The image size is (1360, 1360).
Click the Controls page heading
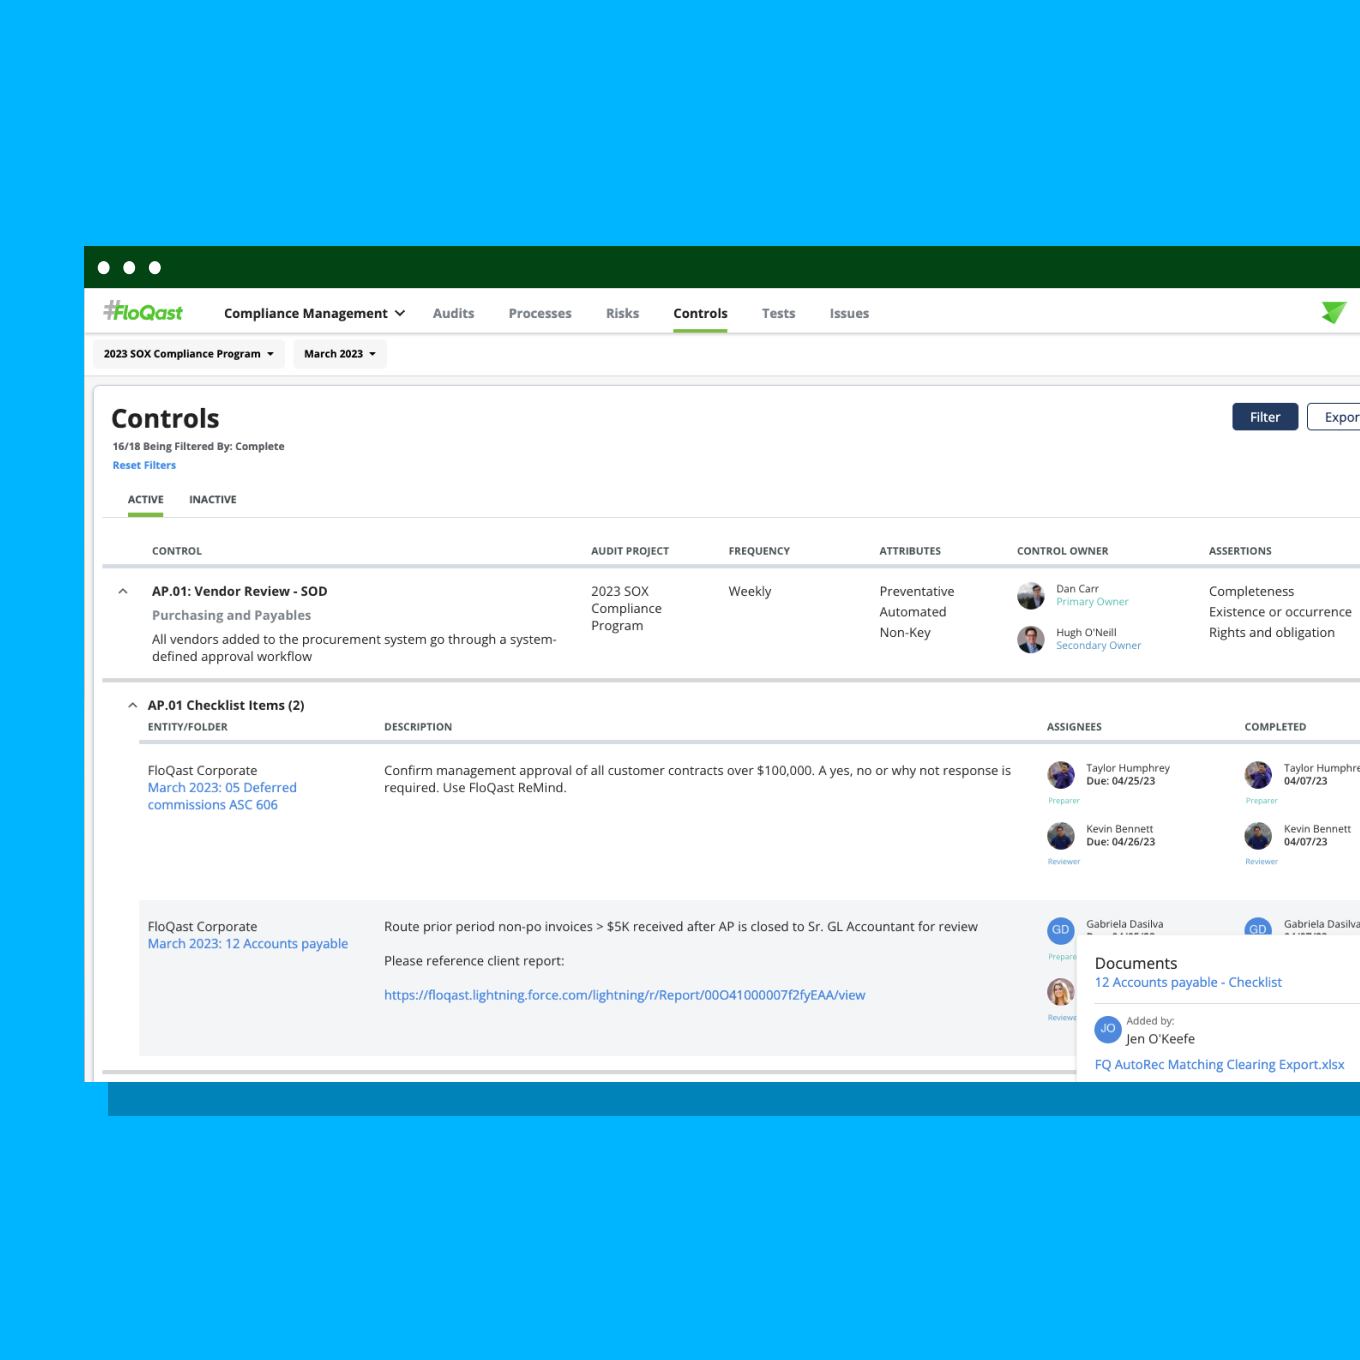[165, 418]
